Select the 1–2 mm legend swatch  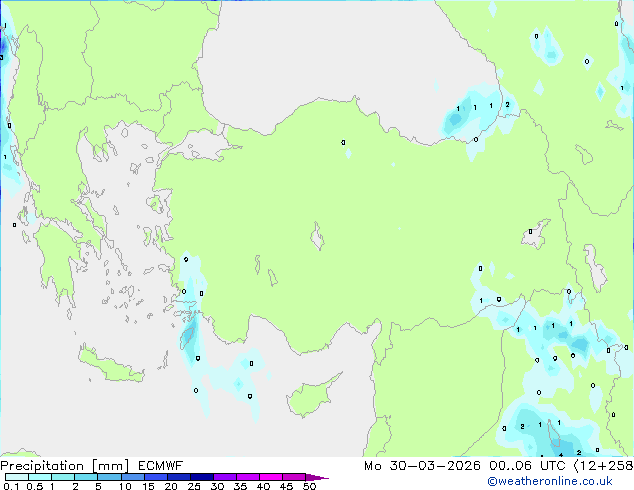point(63,477)
